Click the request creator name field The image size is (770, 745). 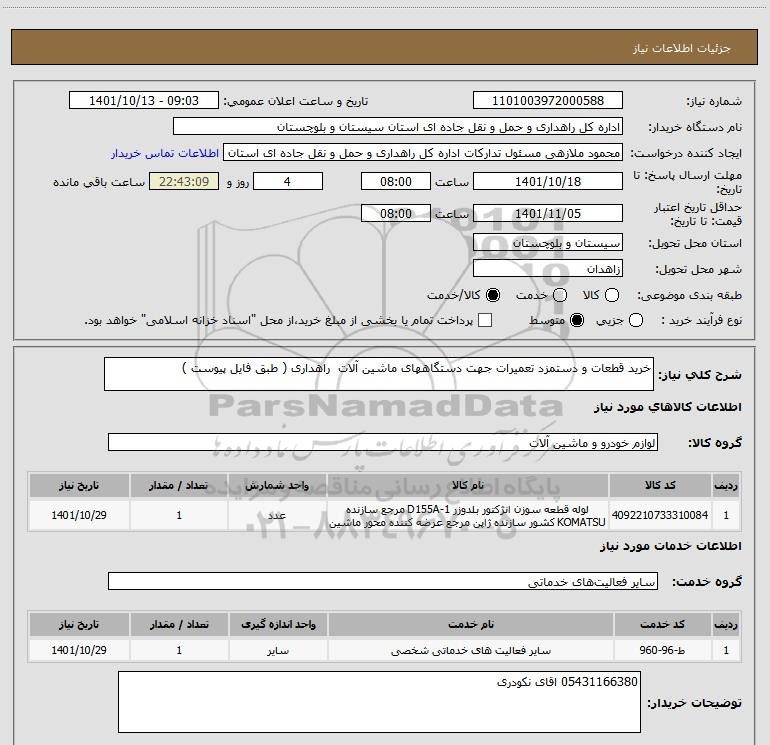[x=423, y=153]
